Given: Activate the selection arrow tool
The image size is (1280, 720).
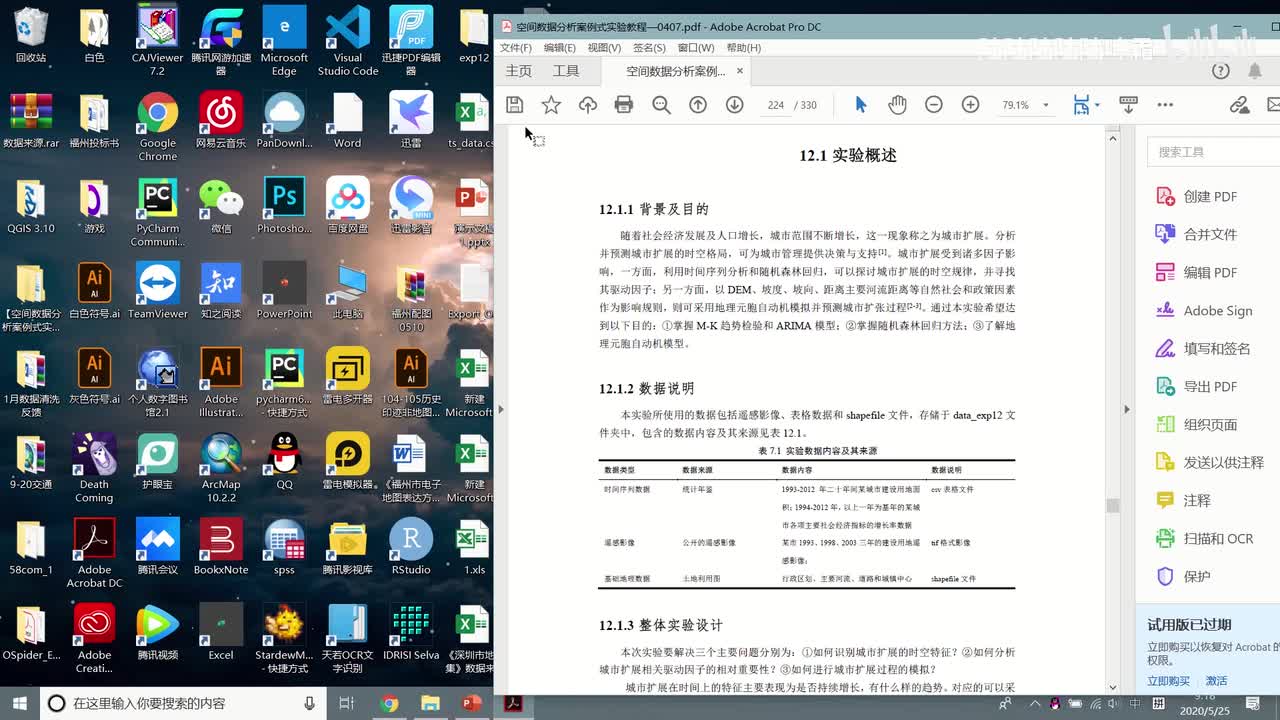Looking at the screenshot, I should click(x=860, y=105).
